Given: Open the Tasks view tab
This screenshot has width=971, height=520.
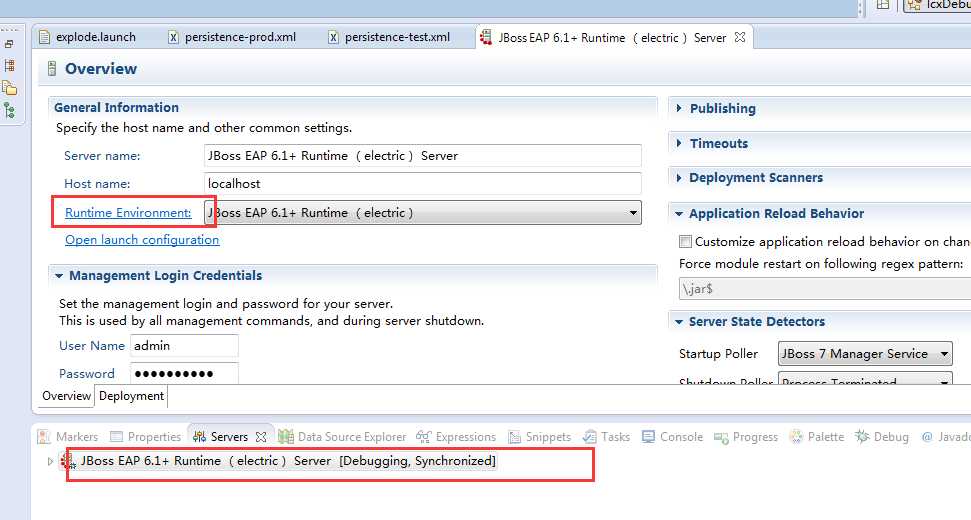Looking at the screenshot, I should 607,437.
